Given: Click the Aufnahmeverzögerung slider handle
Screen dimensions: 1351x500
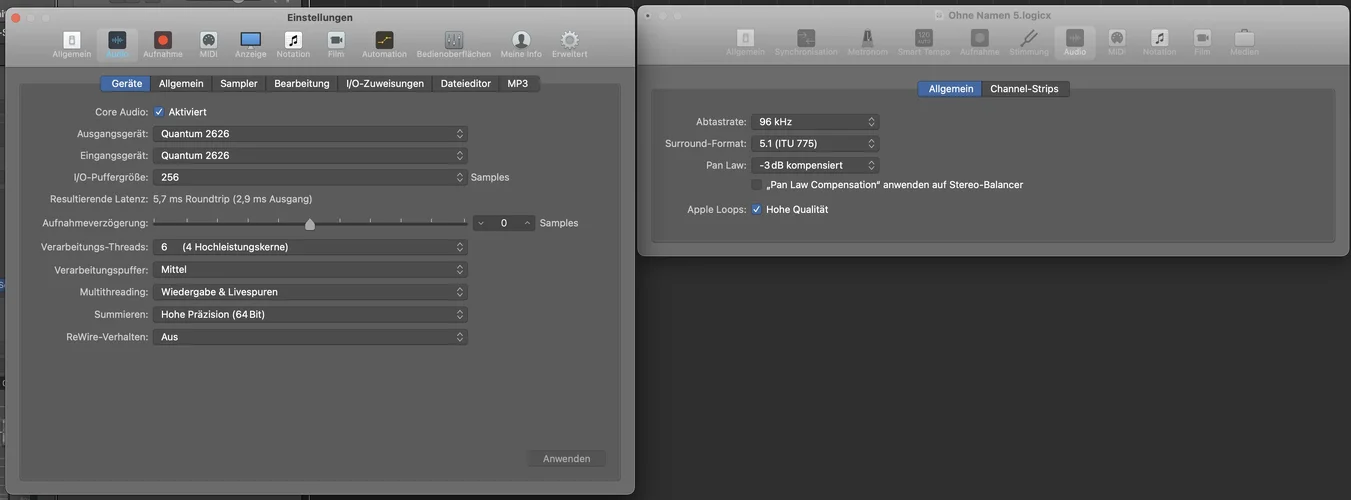Looking at the screenshot, I should click(310, 224).
